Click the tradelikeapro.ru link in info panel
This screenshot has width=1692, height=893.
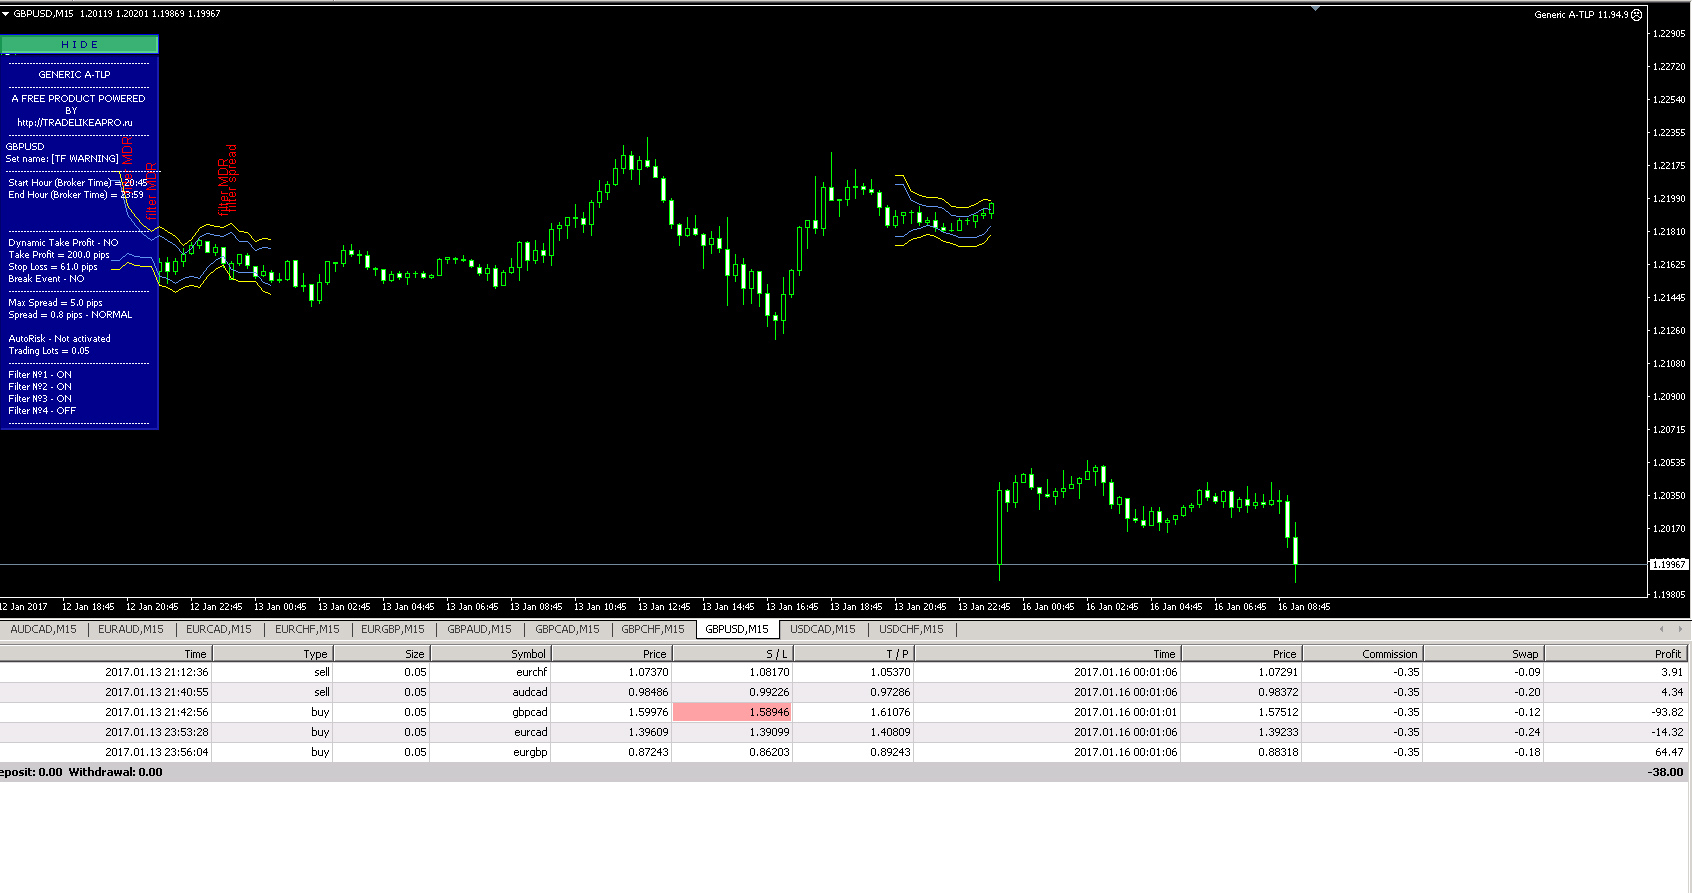[x=74, y=122]
